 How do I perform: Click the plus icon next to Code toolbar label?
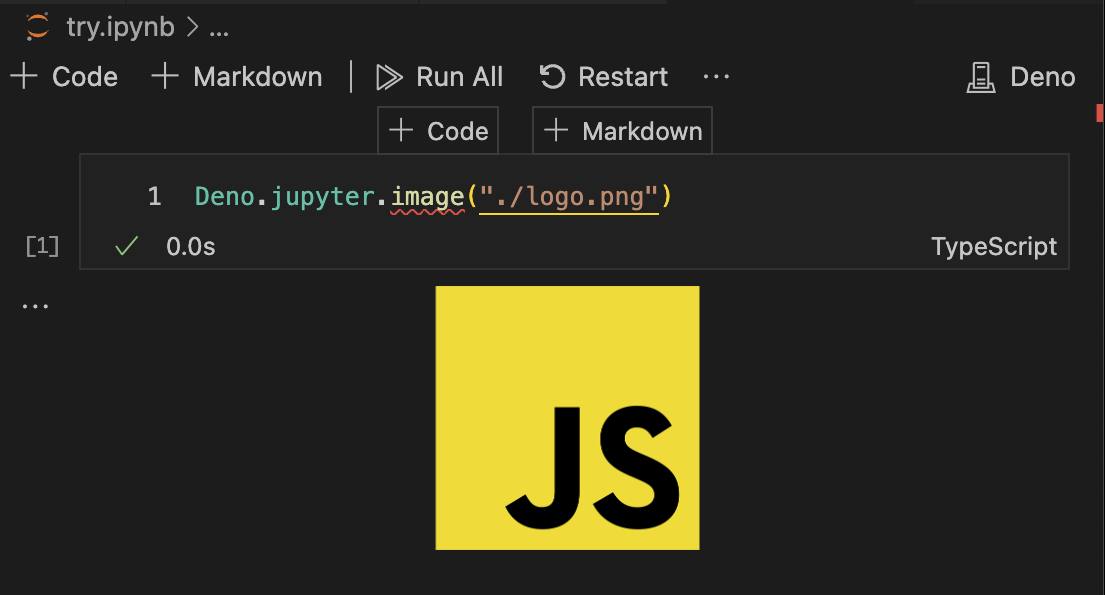23,76
